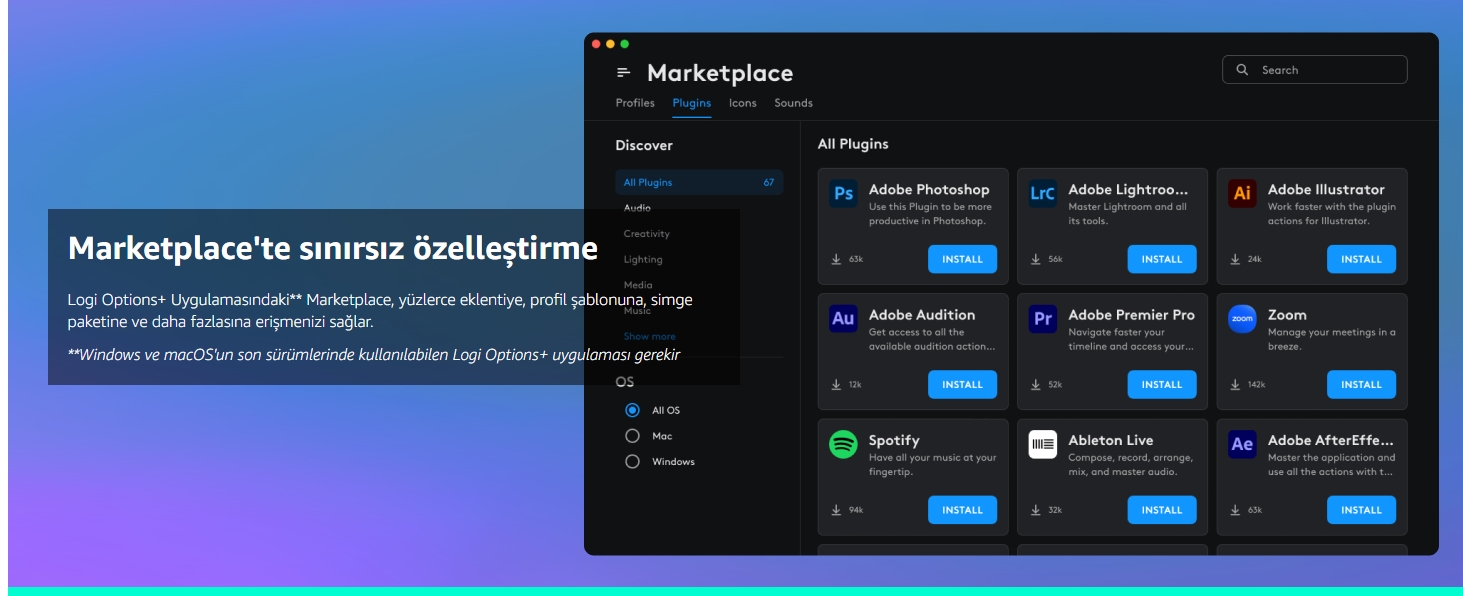
Task: Select the Lighting category in the sidebar
Action: 643,260
